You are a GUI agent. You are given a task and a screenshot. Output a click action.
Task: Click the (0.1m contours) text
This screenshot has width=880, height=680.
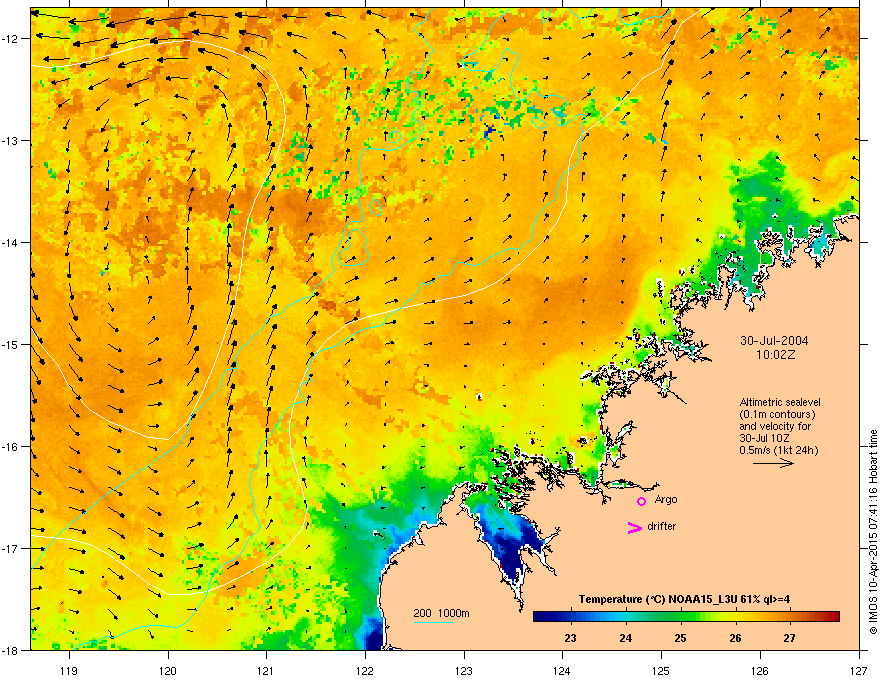pyautogui.click(x=777, y=415)
